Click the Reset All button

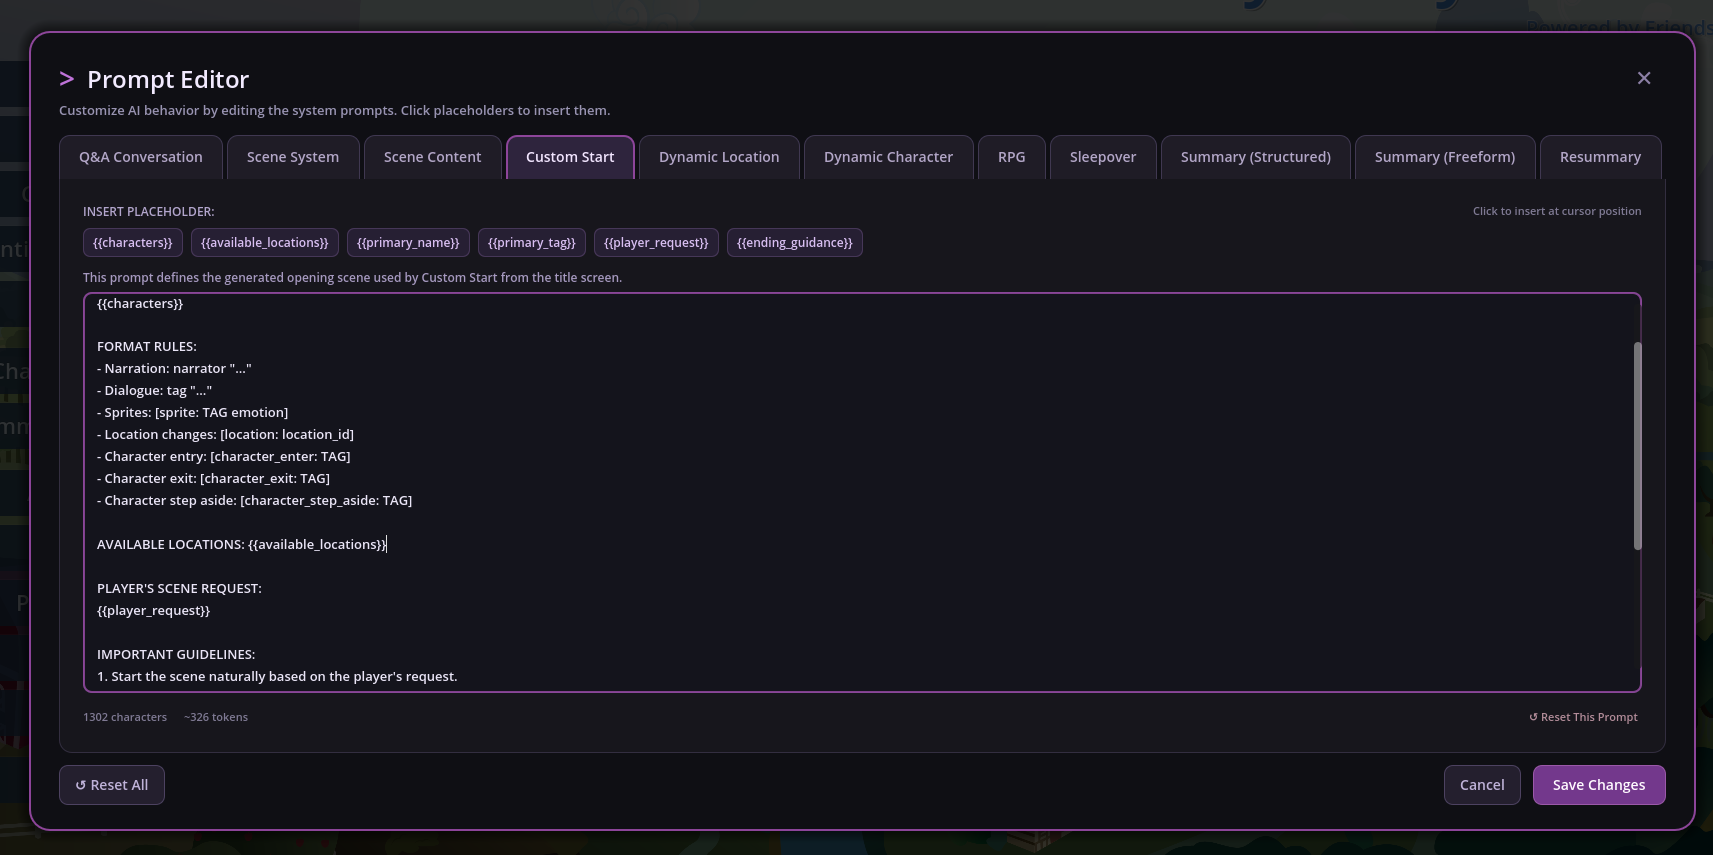(x=112, y=785)
